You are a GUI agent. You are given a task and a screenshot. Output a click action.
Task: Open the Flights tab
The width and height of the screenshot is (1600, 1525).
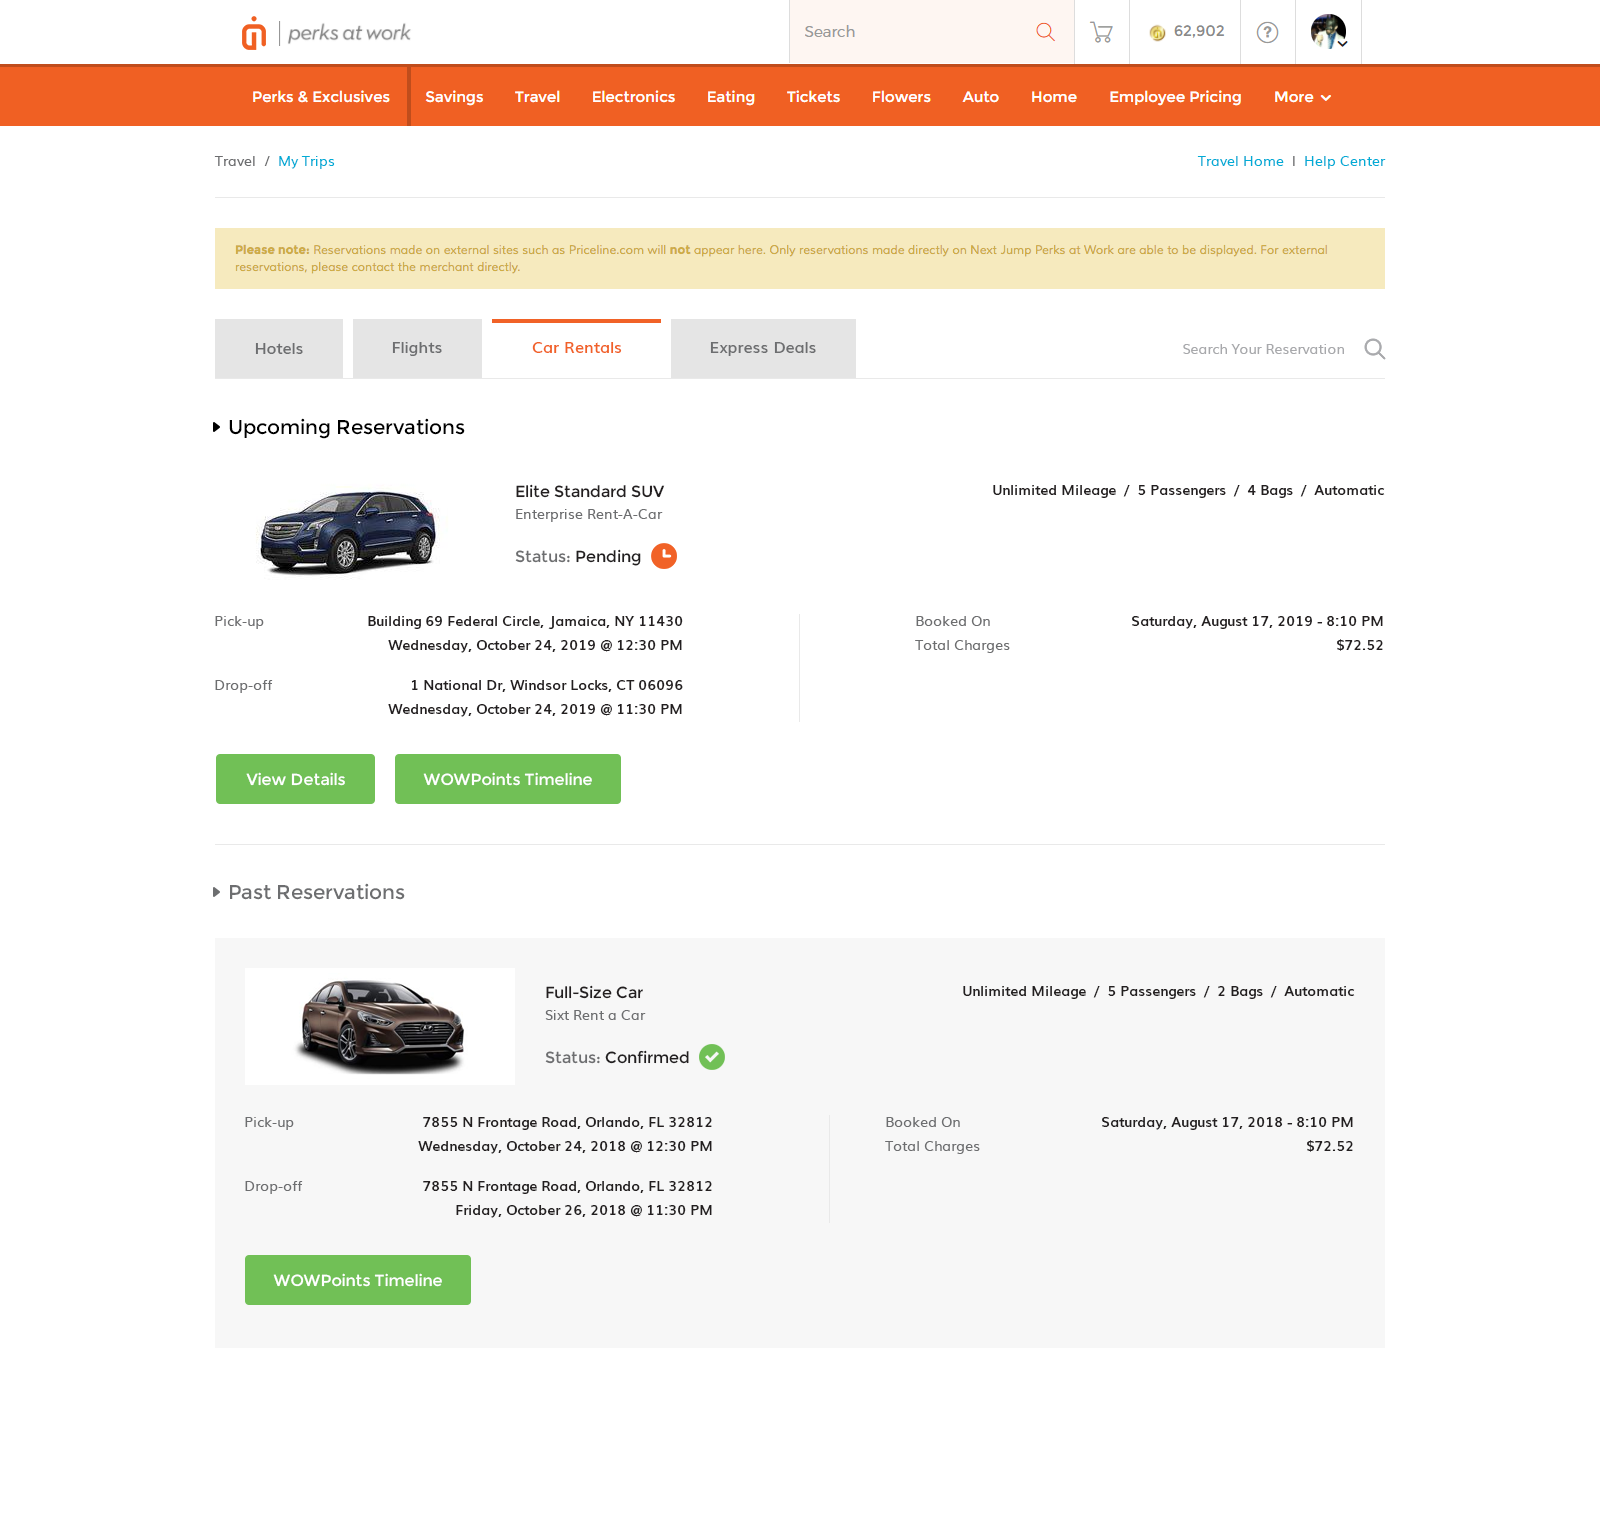coord(416,349)
